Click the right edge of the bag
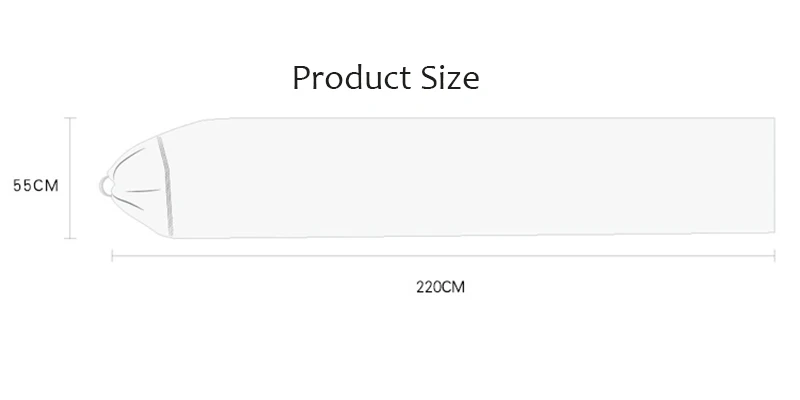 pos(774,175)
